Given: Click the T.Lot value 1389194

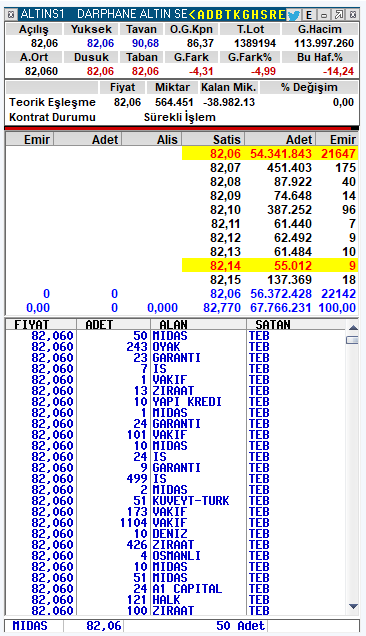Looking at the screenshot, I should 255,43.
